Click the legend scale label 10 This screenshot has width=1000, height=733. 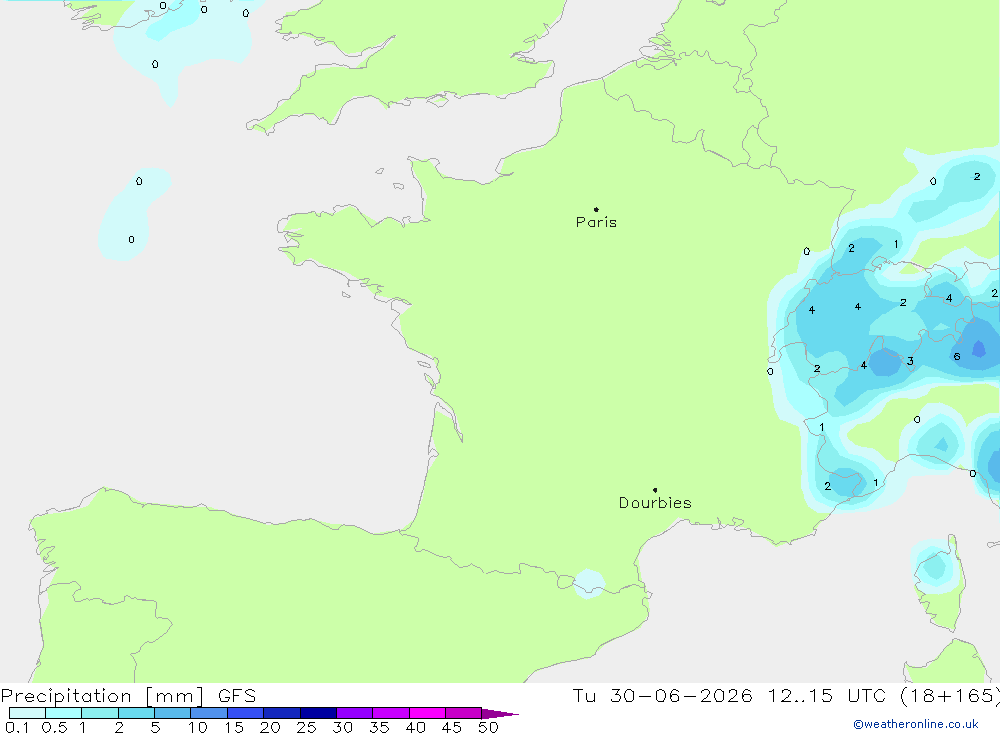[x=198, y=727]
